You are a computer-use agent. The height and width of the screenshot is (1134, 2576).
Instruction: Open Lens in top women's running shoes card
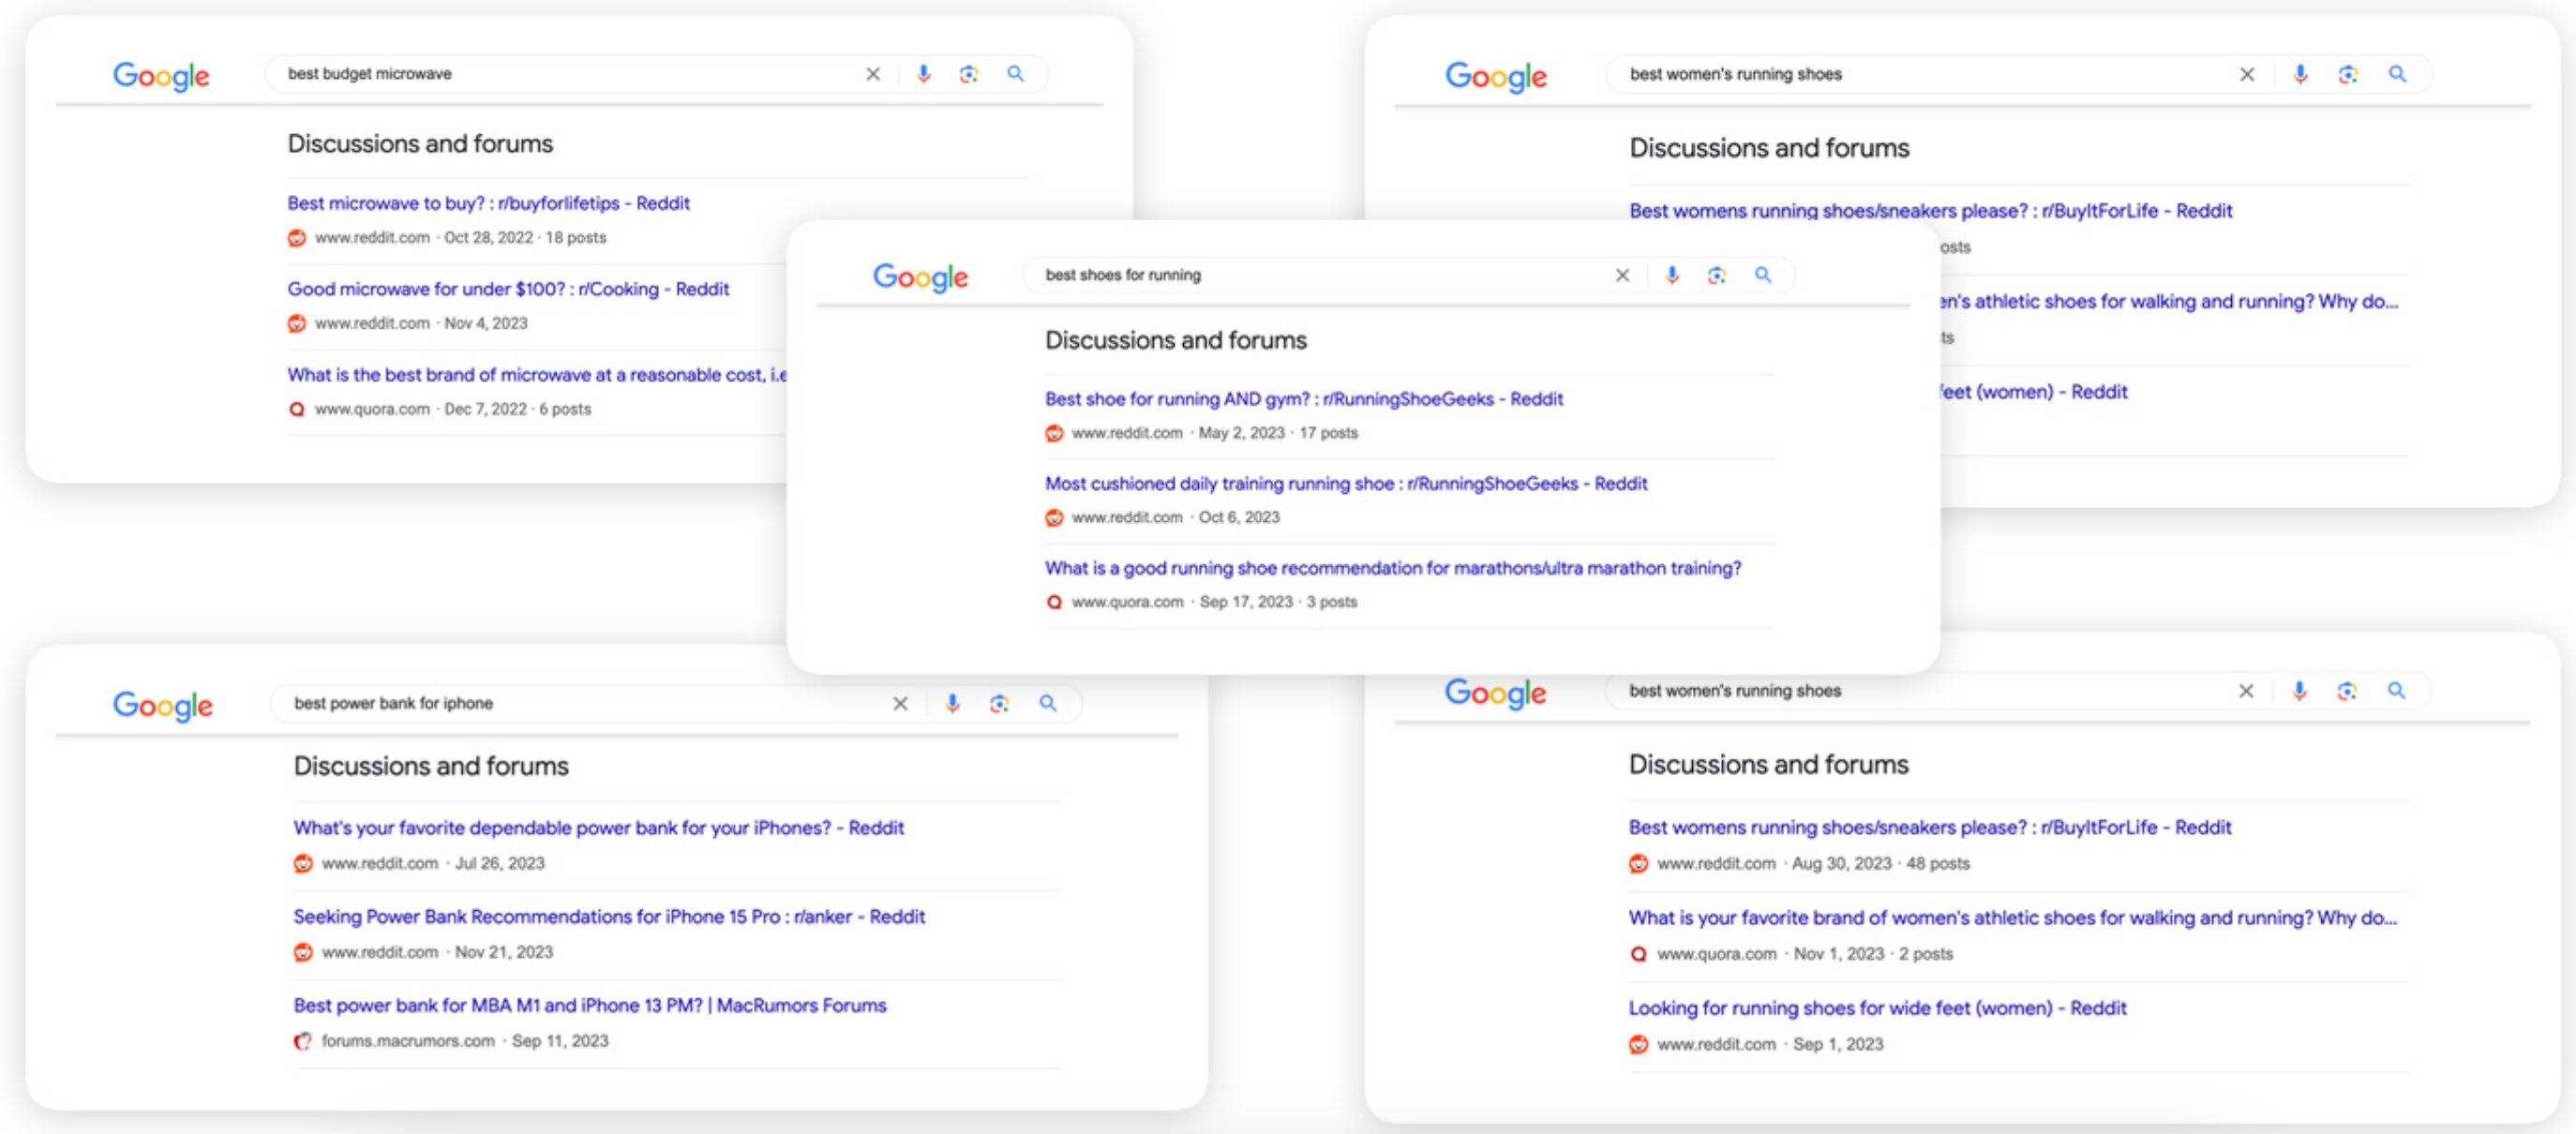click(2348, 74)
